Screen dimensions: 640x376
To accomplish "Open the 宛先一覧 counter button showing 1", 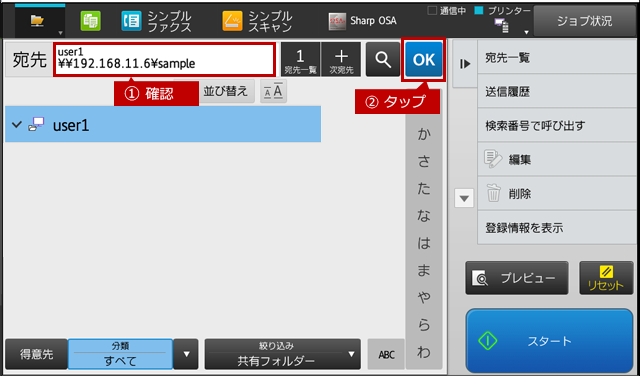I will click(x=300, y=60).
